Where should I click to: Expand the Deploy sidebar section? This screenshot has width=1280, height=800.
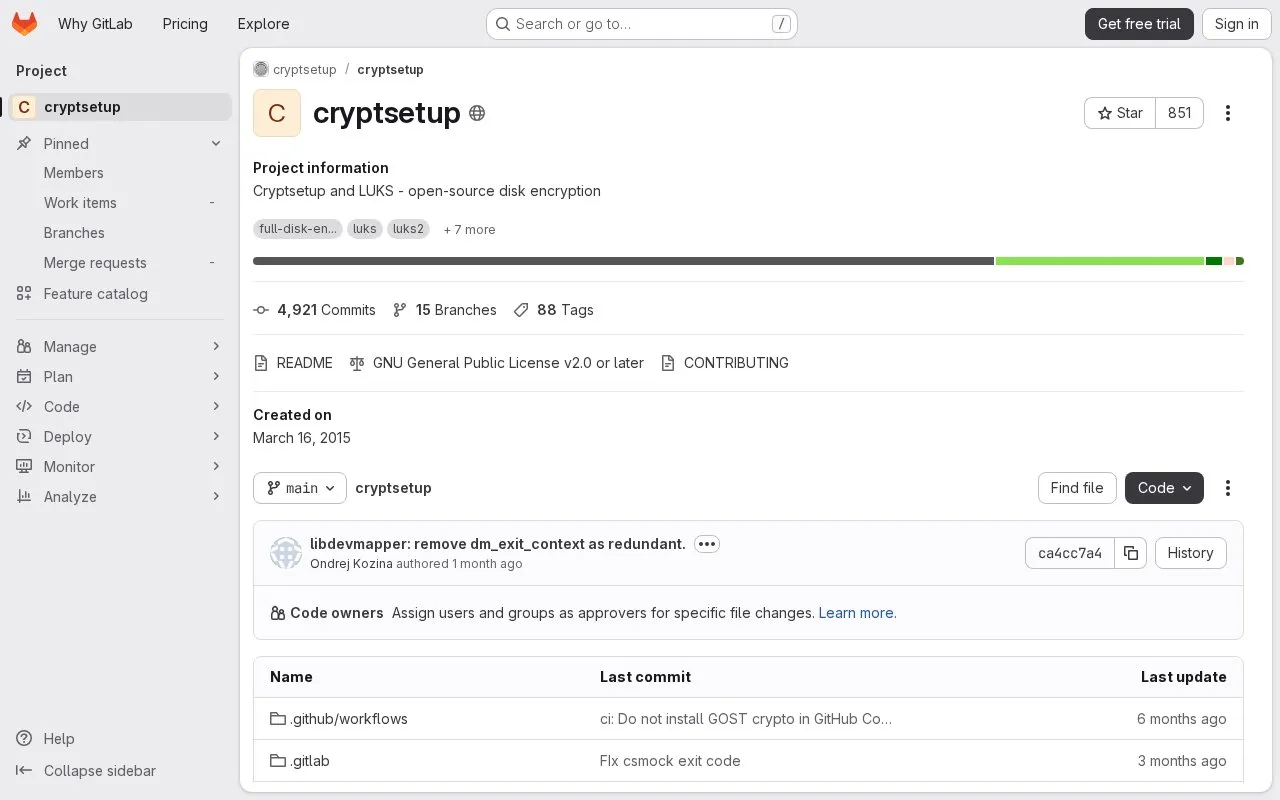pos(120,437)
